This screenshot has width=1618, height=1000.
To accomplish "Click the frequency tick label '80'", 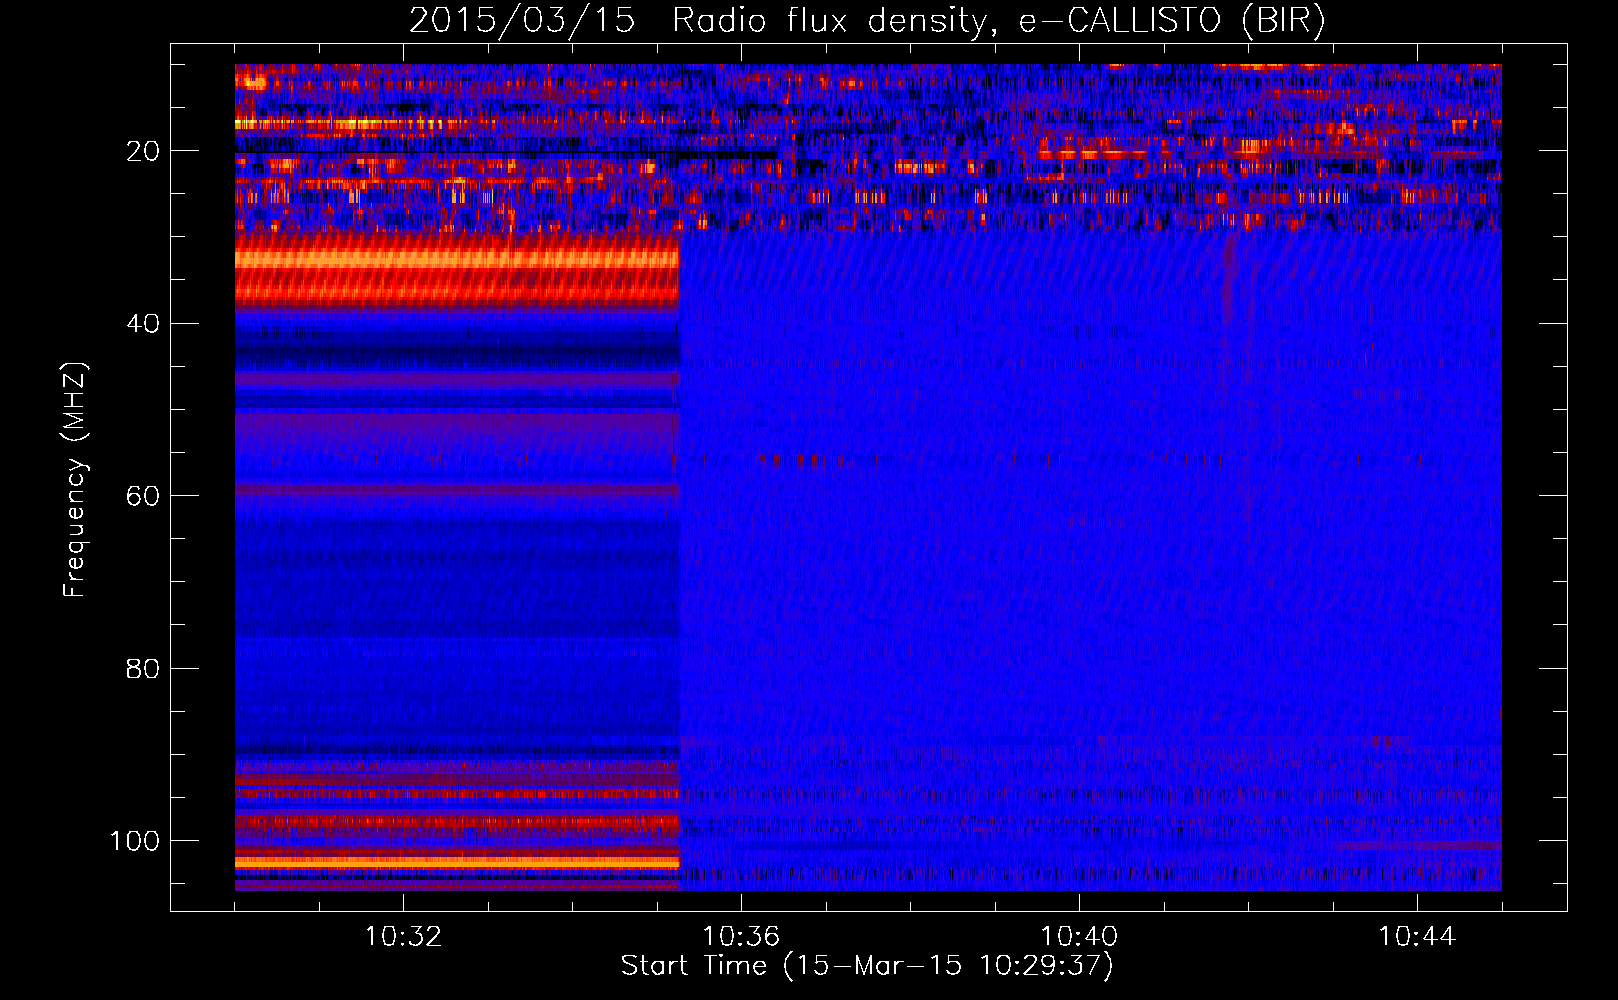I will pos(144,668).
